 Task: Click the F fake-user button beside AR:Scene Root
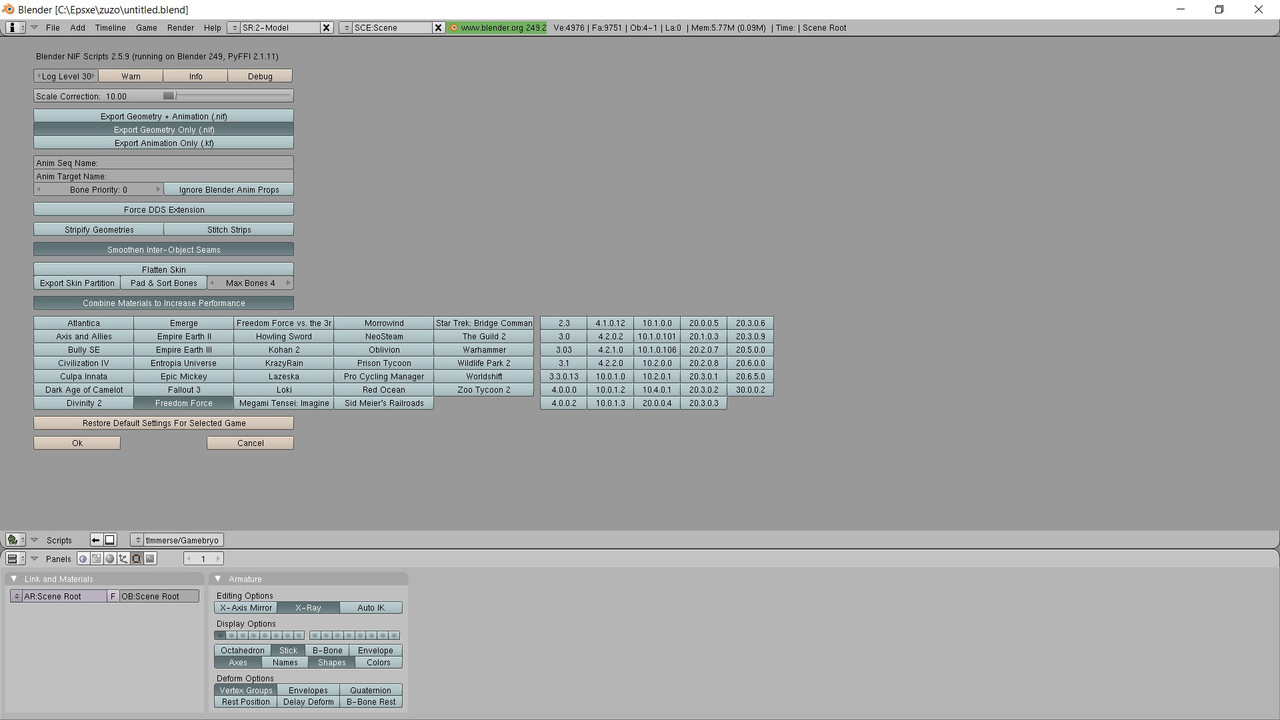click(x=113, y=596)
